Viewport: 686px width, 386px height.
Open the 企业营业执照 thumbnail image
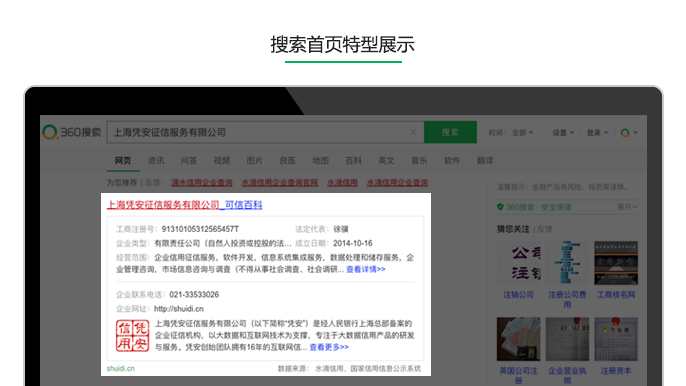(x=567, y=339)
